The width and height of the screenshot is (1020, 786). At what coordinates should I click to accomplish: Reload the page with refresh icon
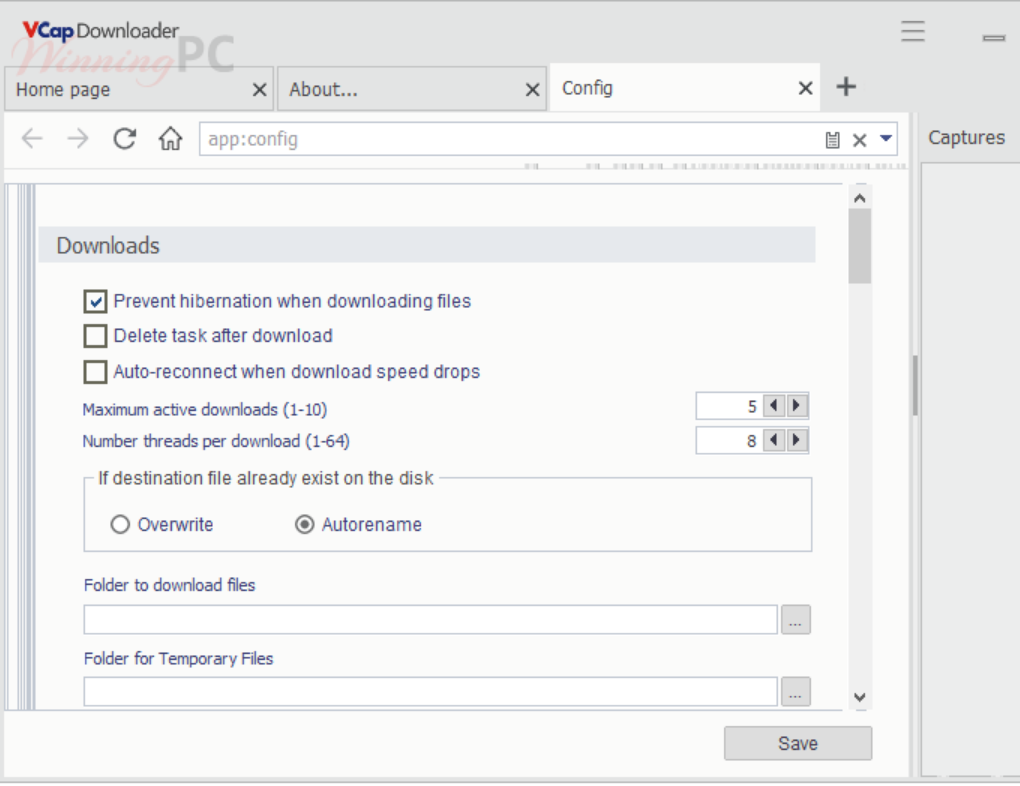pos(124,139)
